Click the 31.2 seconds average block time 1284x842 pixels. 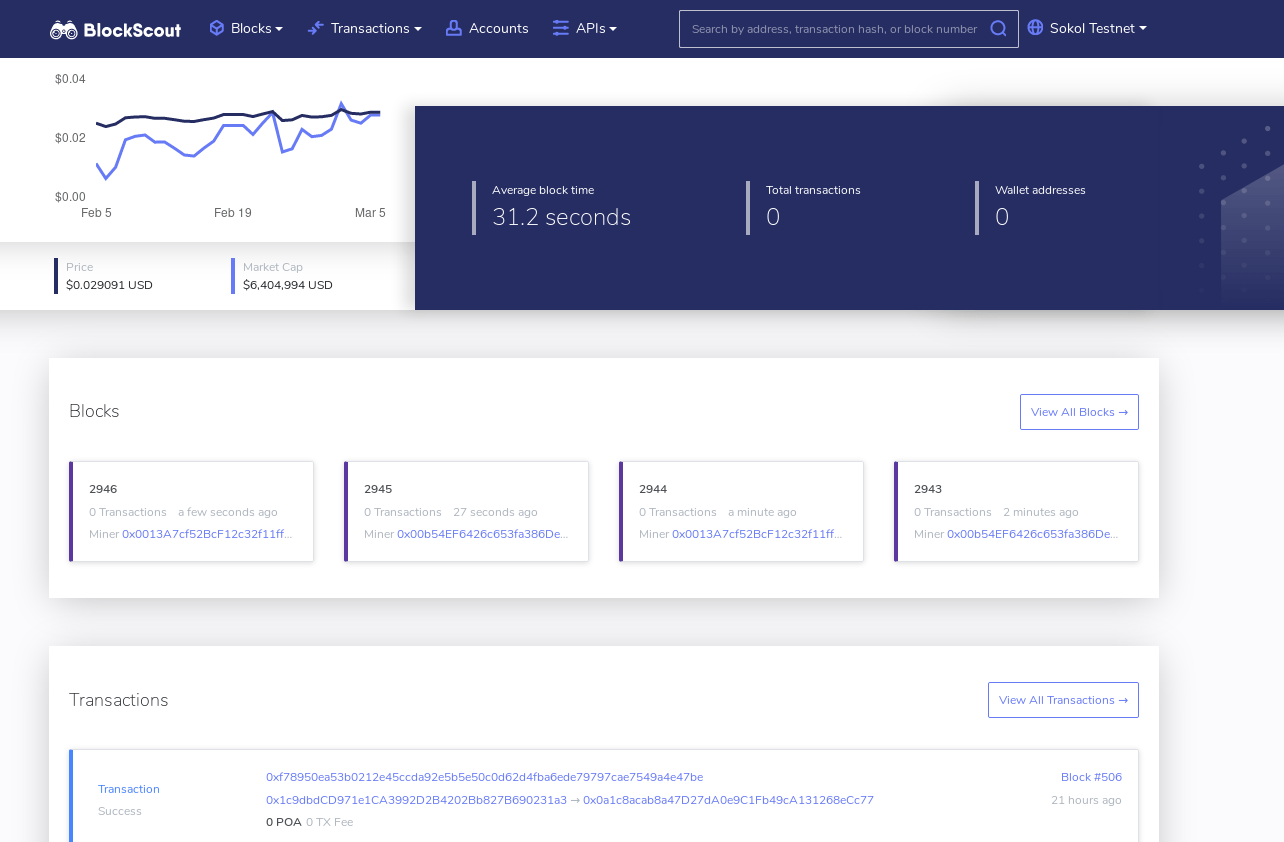coord(561,217)
